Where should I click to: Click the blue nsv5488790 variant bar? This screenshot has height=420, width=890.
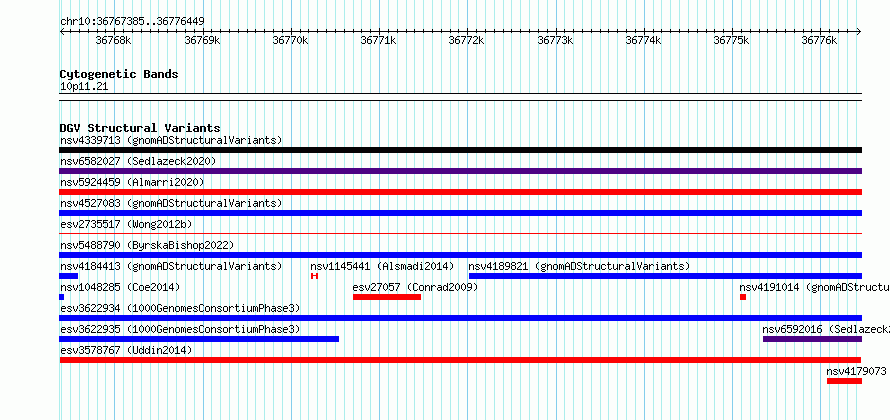click(460, 255)
